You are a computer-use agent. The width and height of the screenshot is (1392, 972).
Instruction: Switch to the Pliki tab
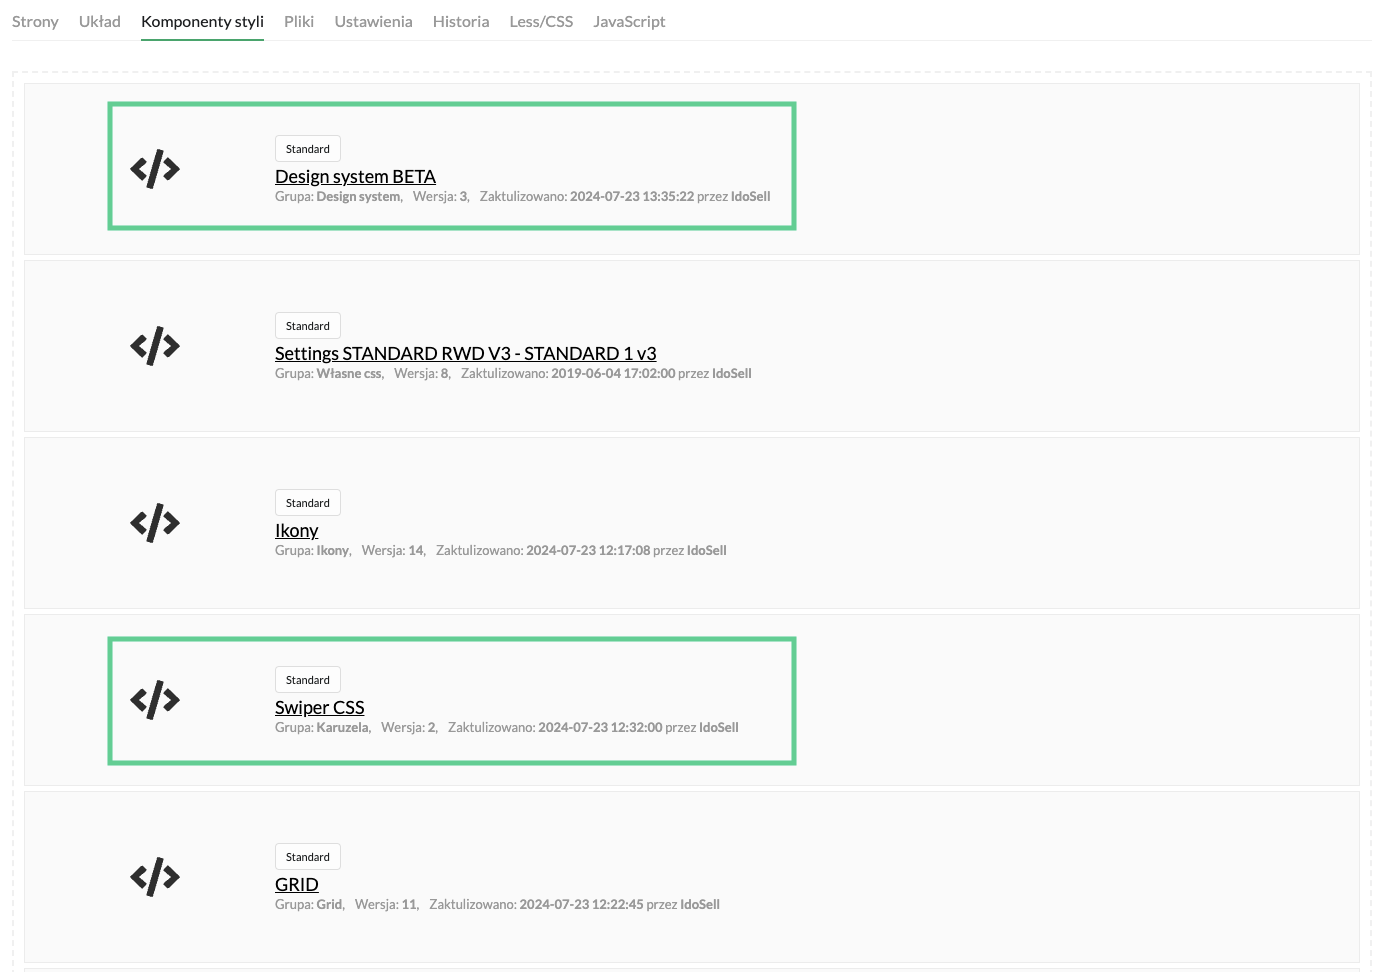[x=298, y=21]
